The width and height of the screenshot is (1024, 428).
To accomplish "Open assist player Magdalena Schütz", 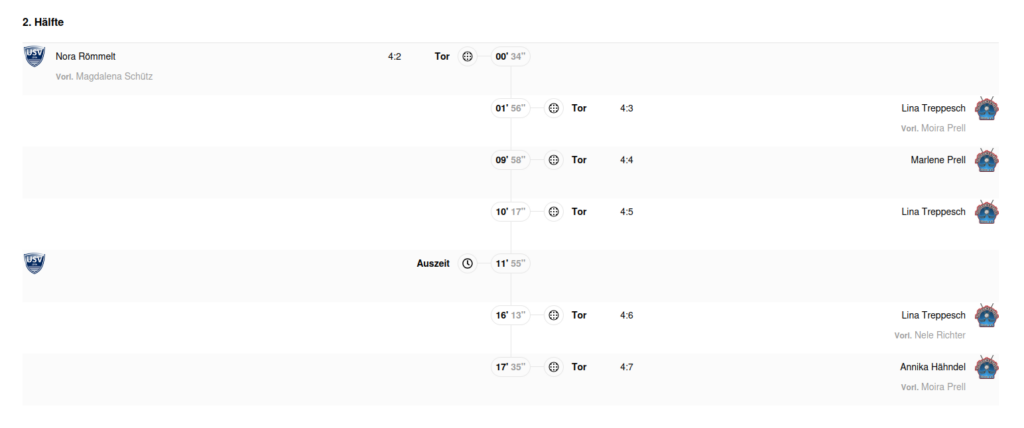I will (114, 76).
